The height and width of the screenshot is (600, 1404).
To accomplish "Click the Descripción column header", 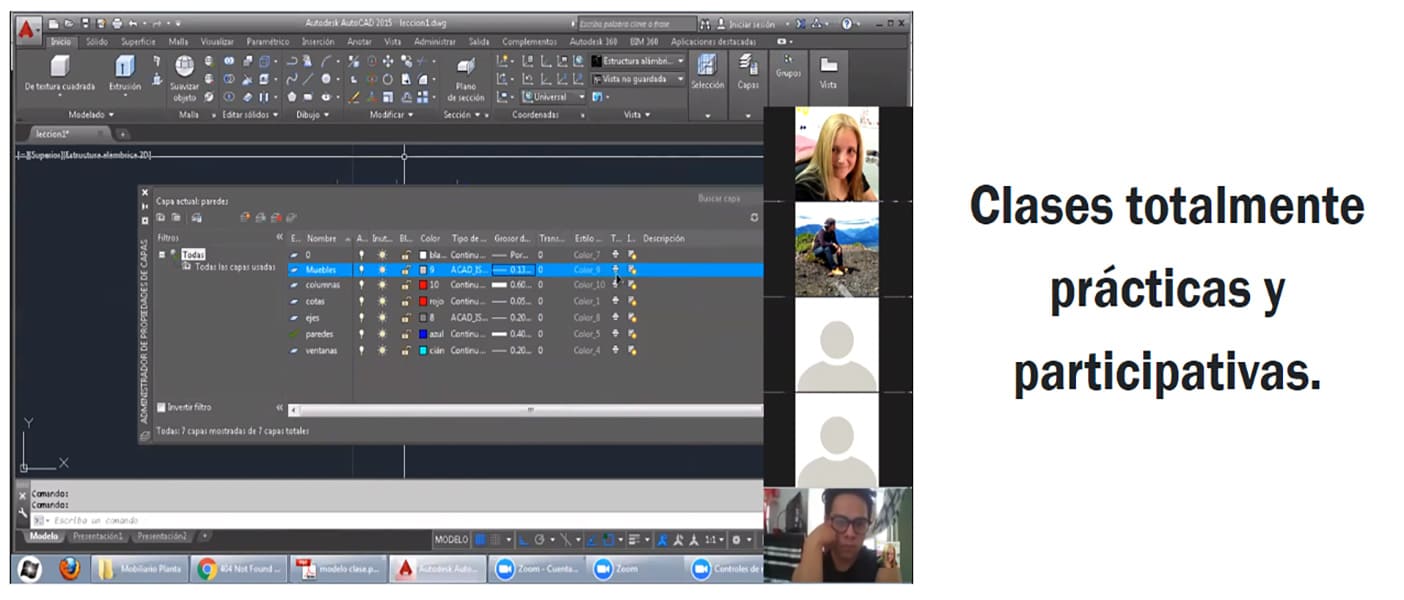I will point(664,239).
